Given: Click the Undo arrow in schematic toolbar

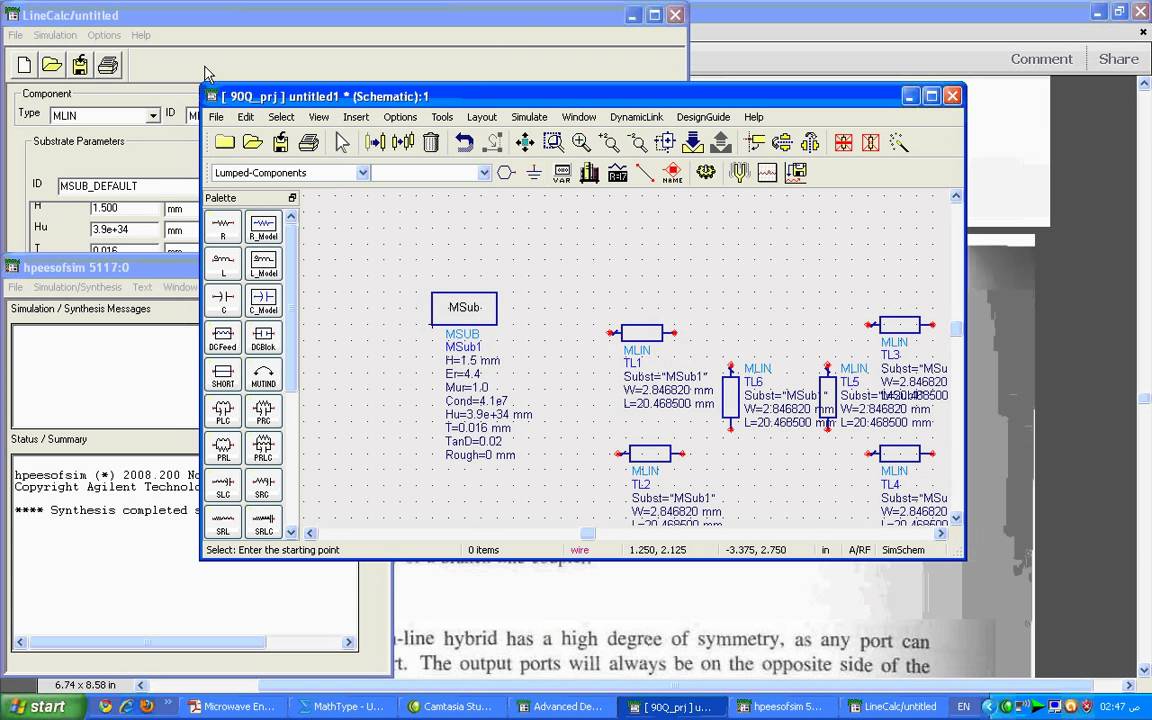Looking at the screenshot, I should tap(464, 143).
